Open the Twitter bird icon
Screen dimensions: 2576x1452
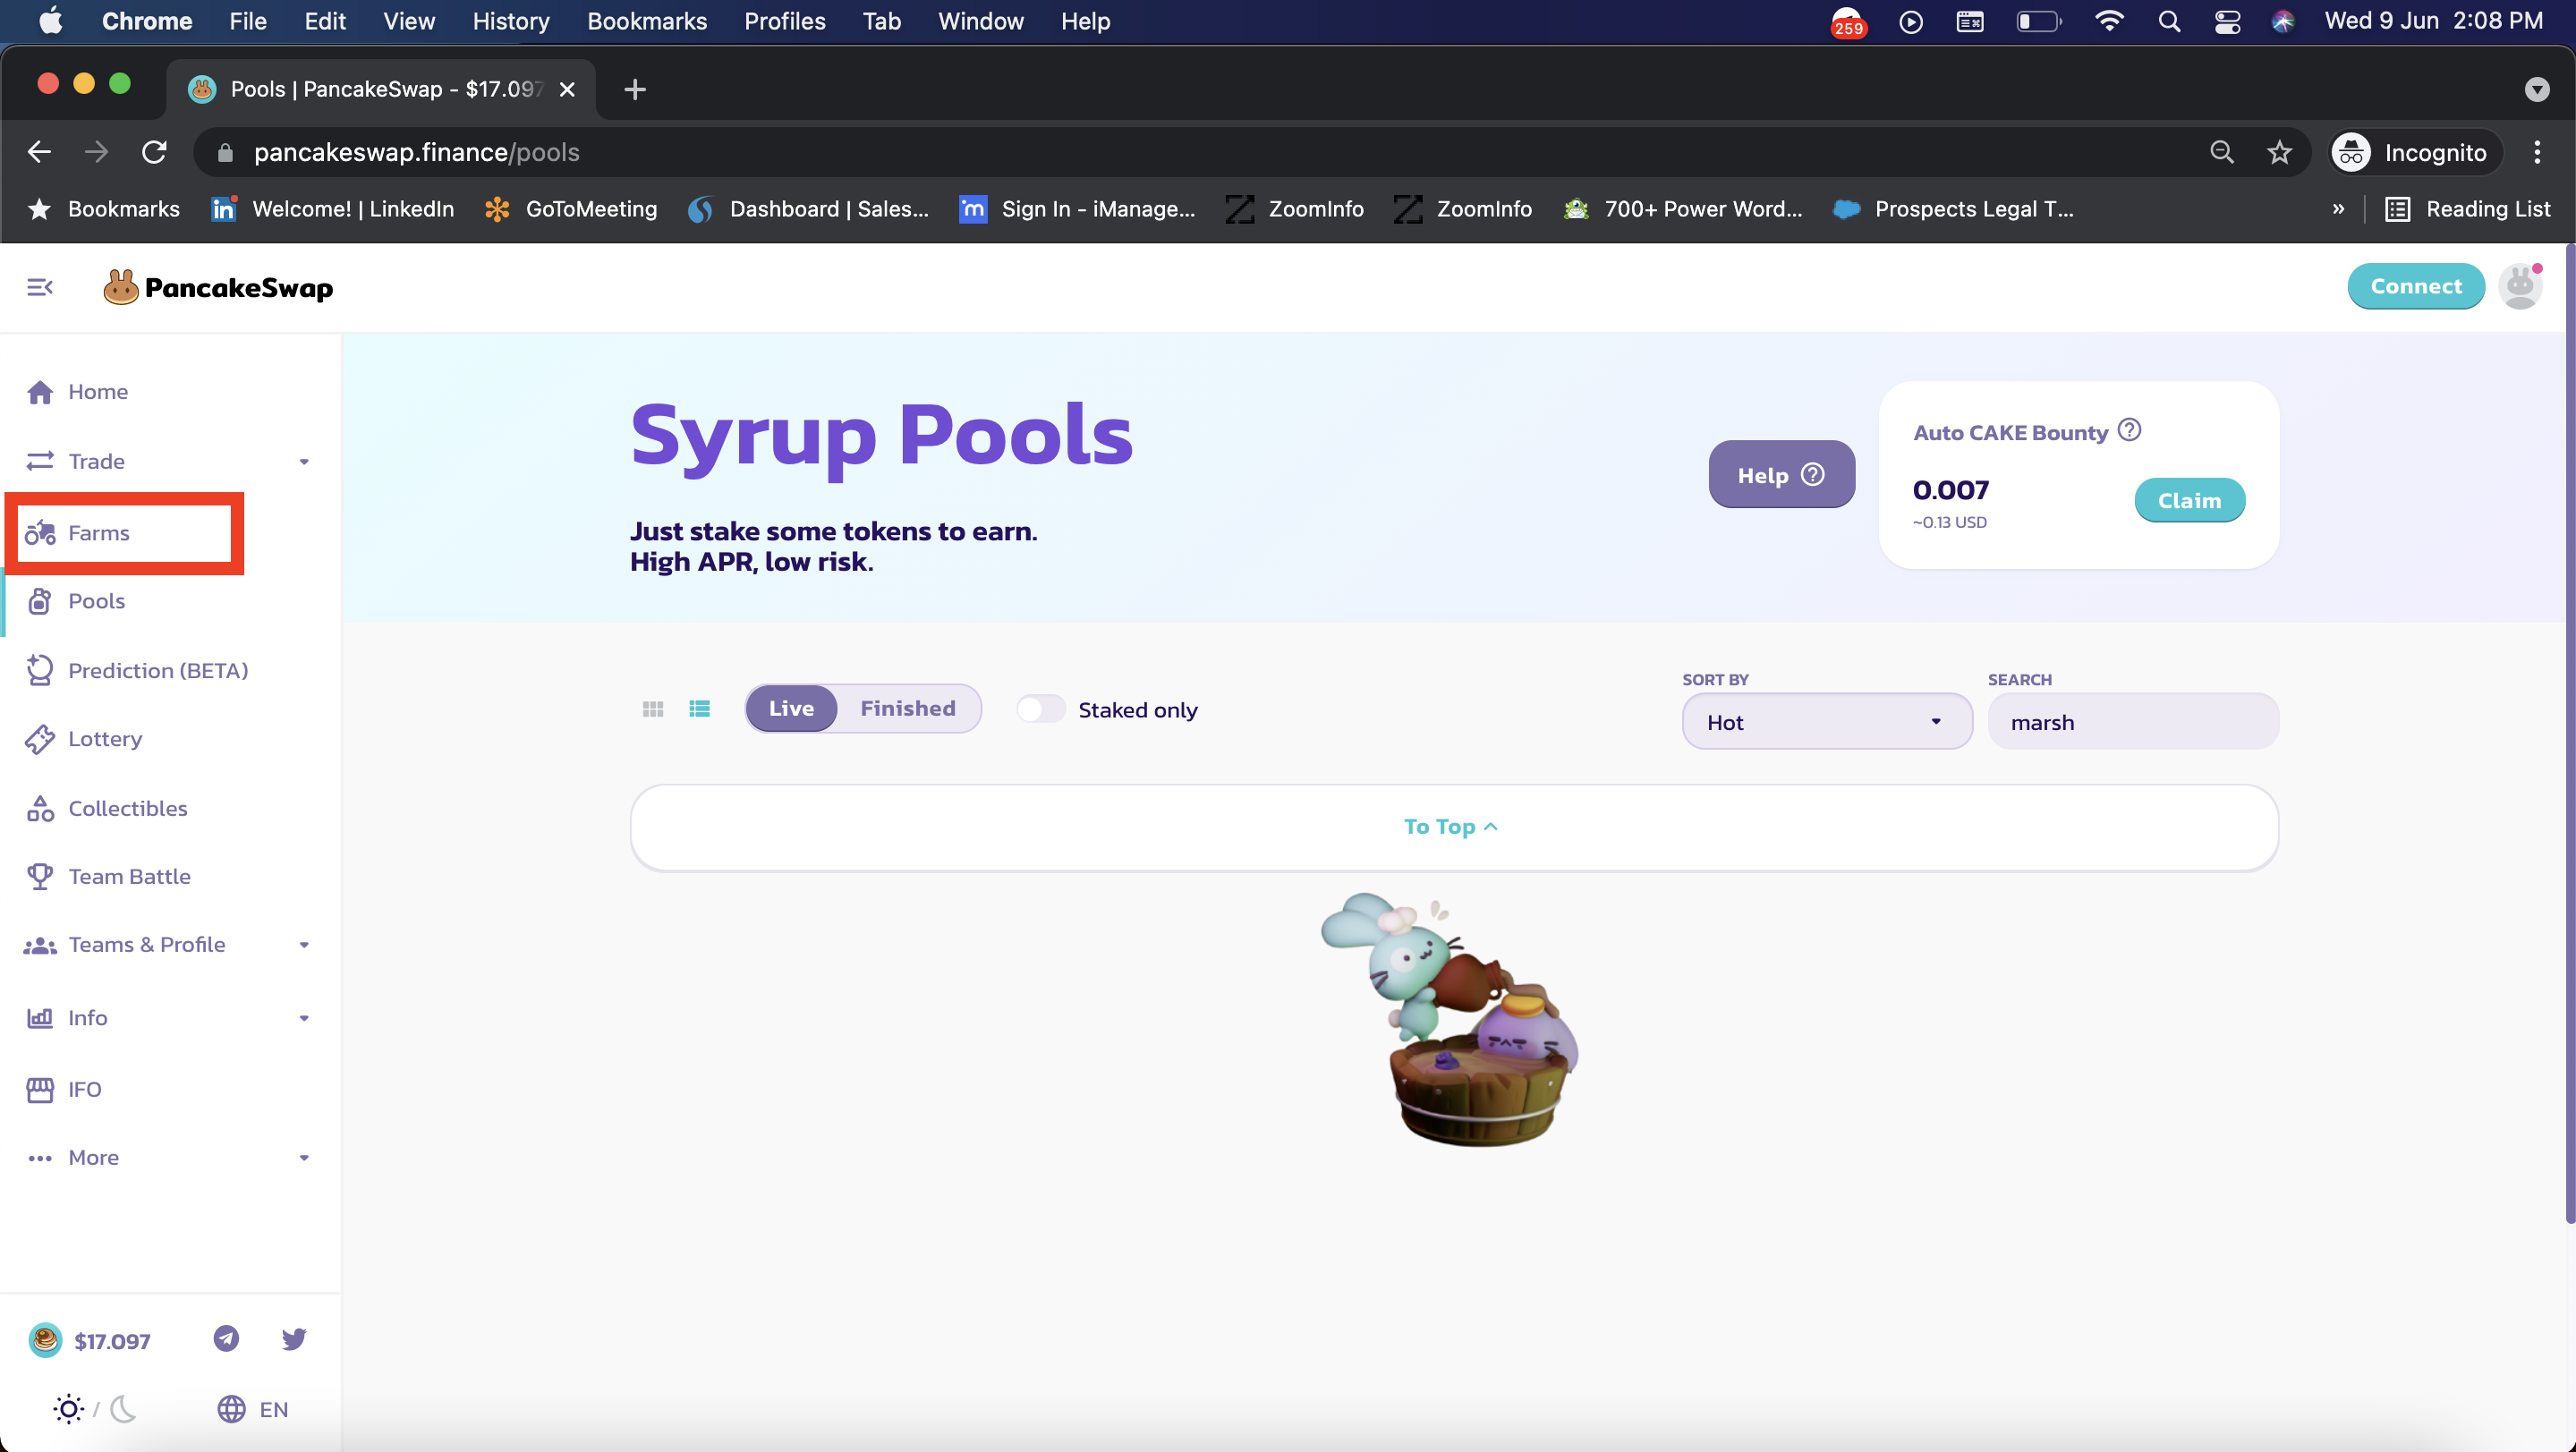click(293, 1338)
